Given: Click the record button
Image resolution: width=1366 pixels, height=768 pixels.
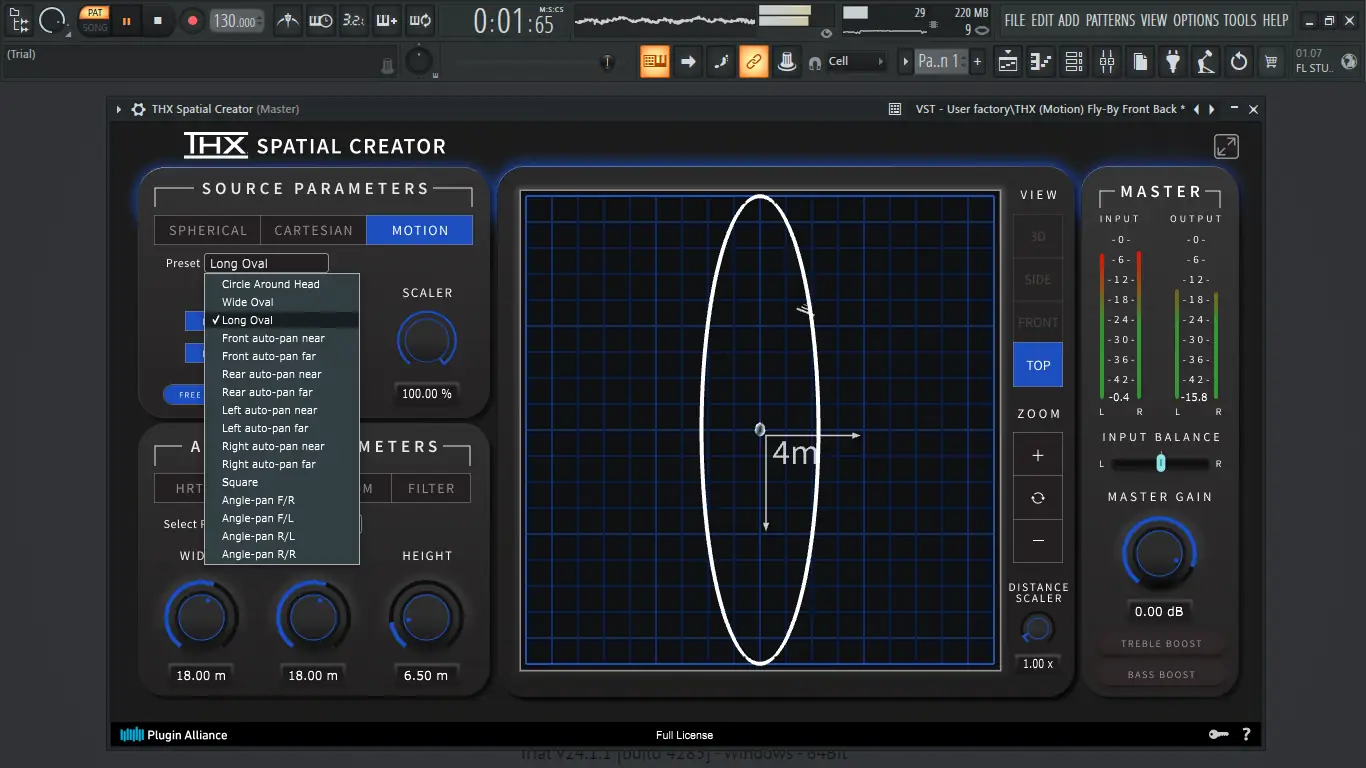Looking at the screenshot, I should [x=192, y=20].
